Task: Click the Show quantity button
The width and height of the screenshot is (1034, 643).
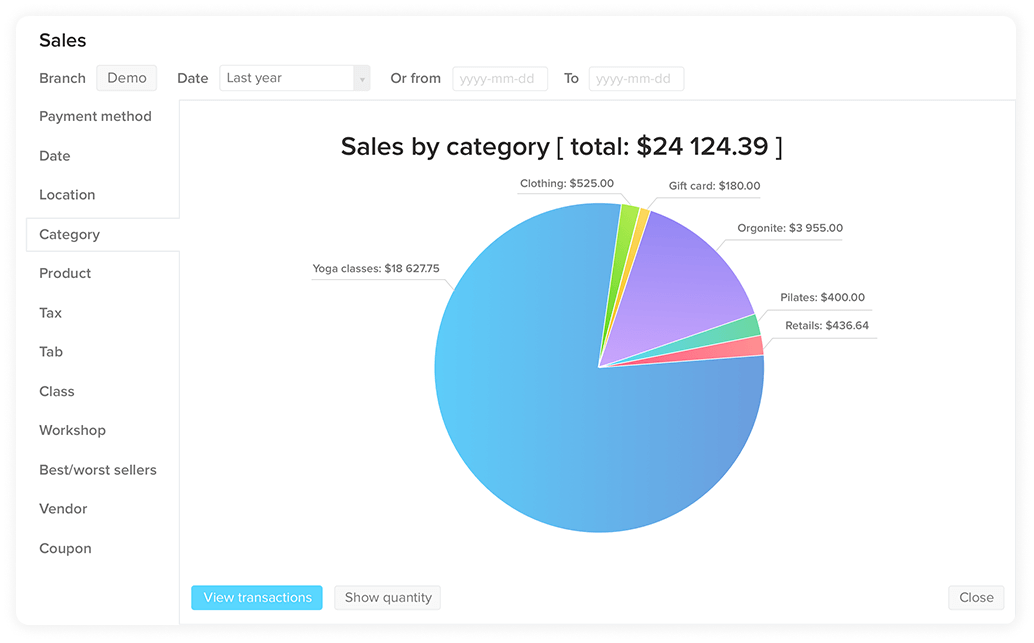Action: click(387, 597)
